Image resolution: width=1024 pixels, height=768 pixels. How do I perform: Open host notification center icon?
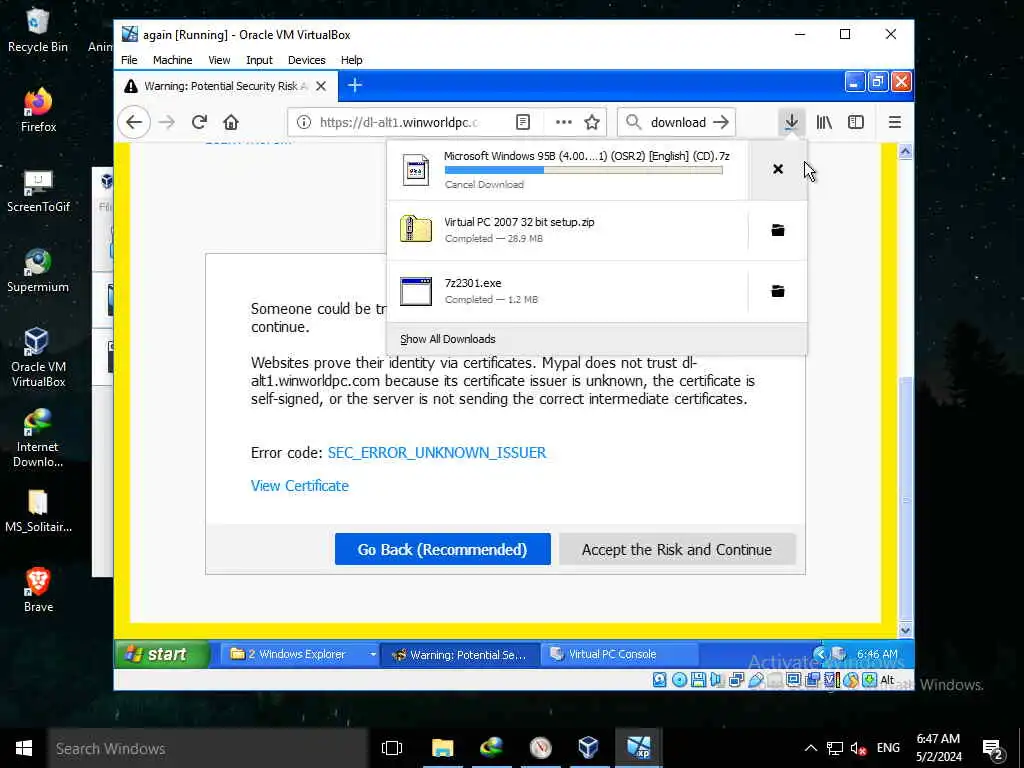(993, 749)
